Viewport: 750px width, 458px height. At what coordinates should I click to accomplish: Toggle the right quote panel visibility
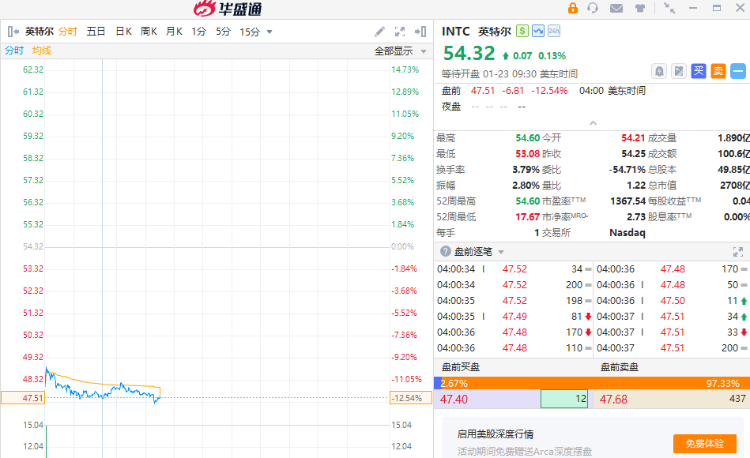422,32
